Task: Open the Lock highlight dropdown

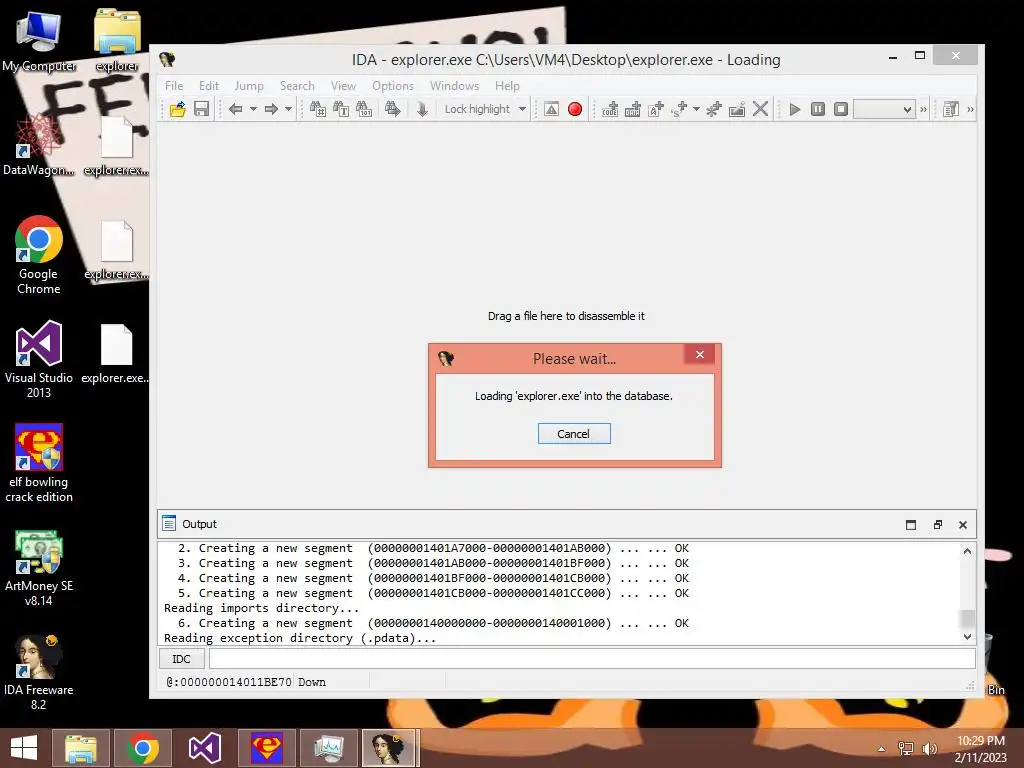Action: click(522, 109)
